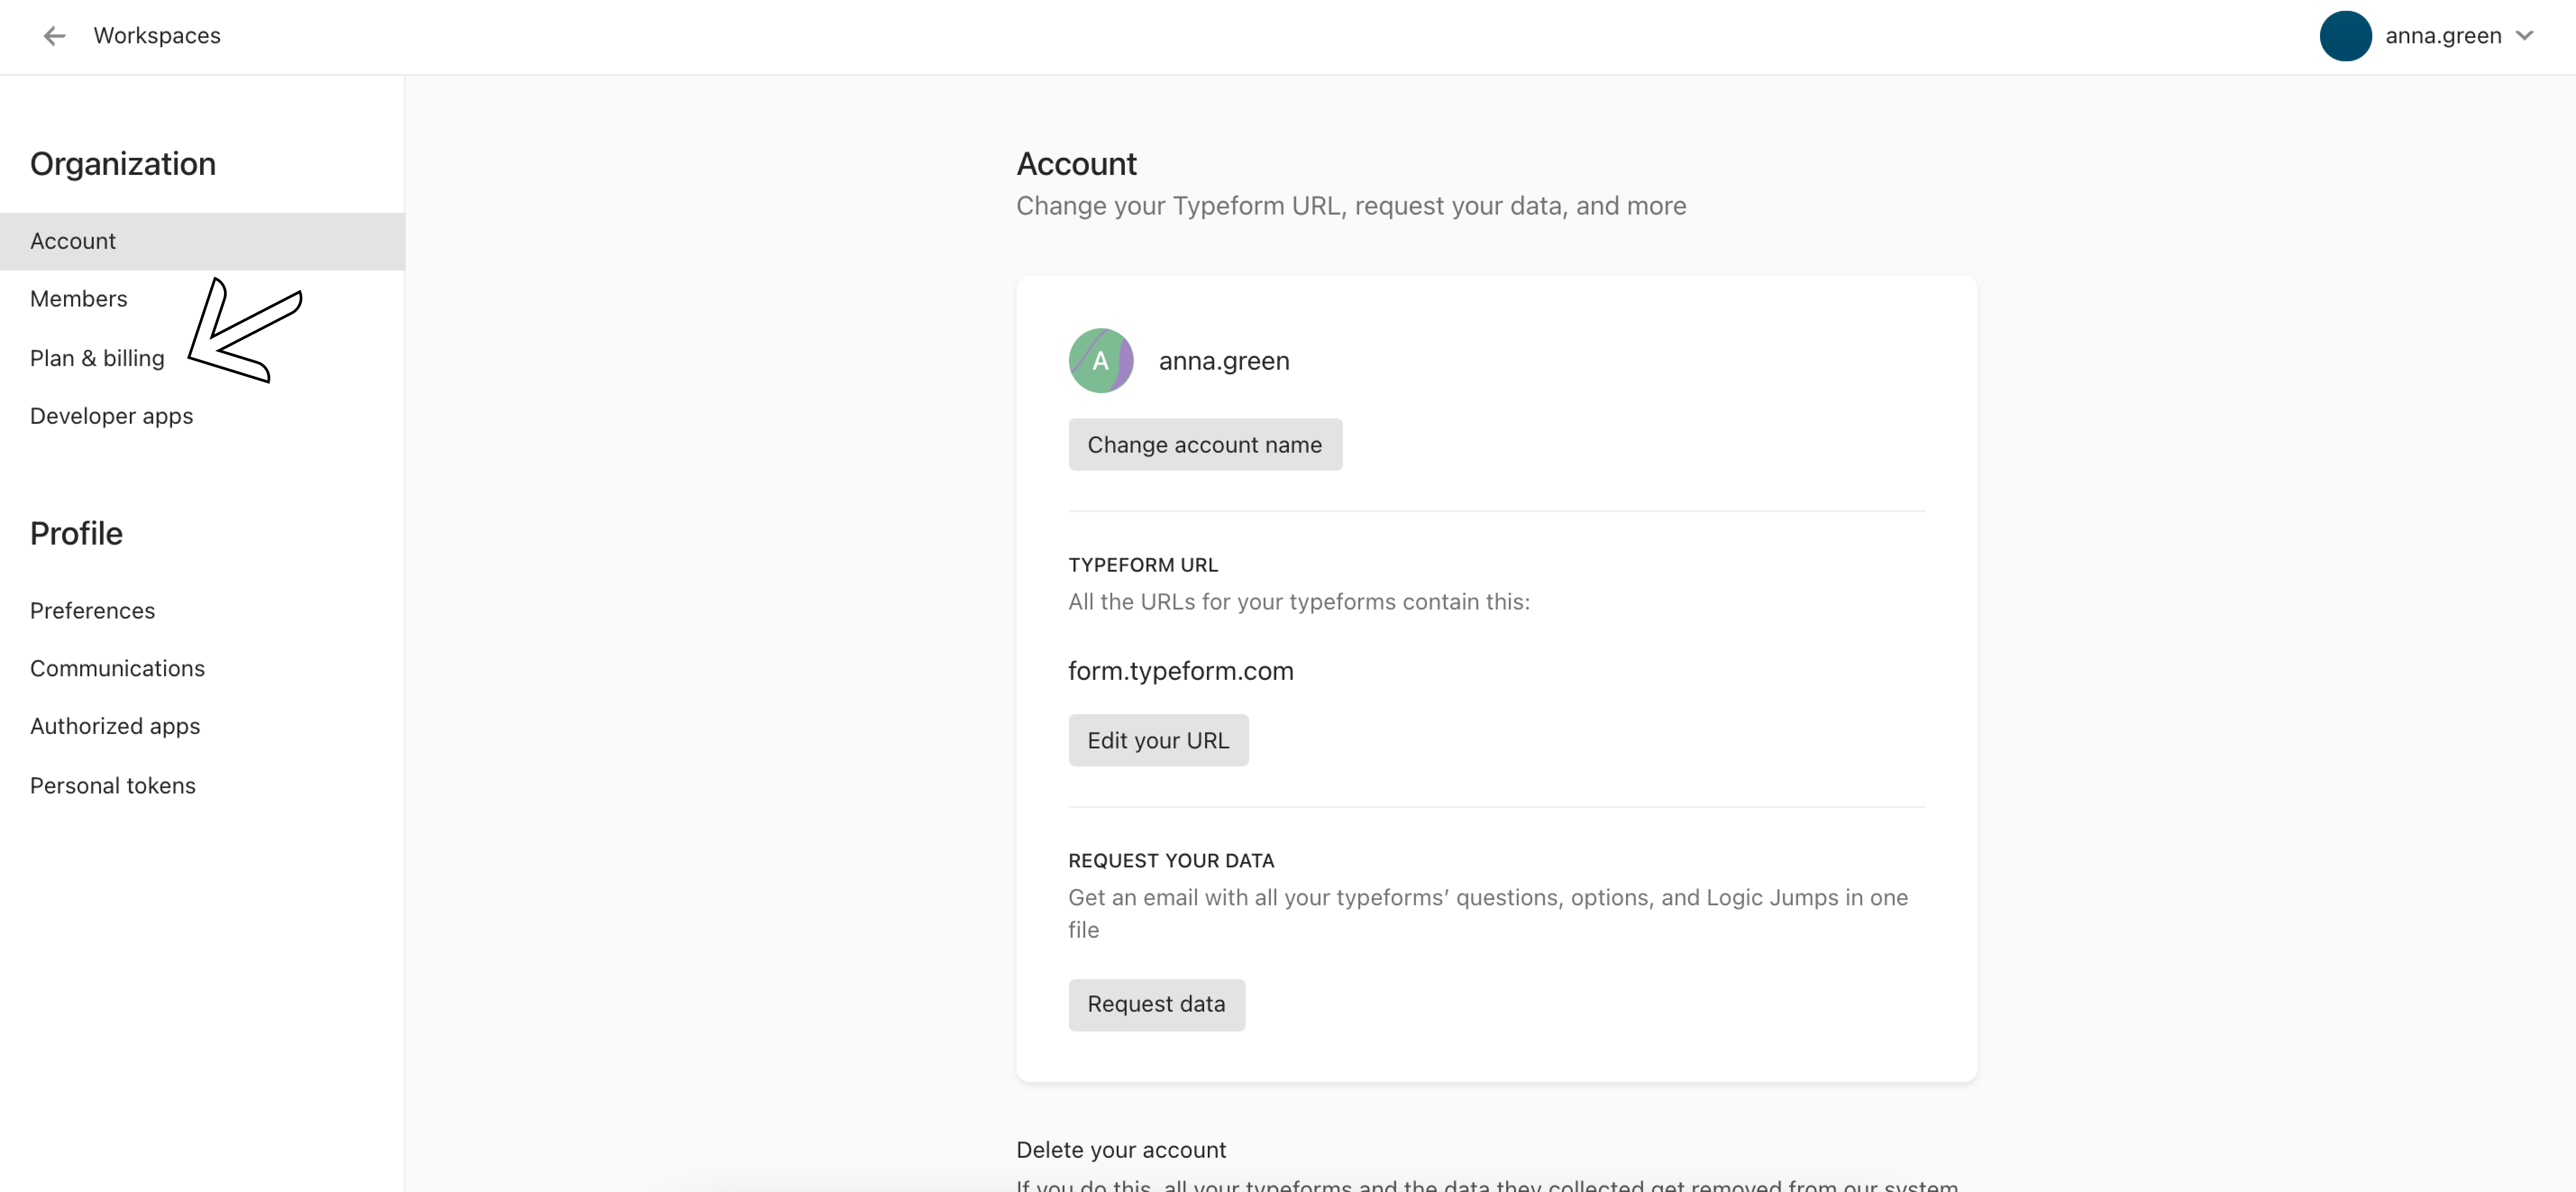Click the back arrow icon
This screenshot has width=2576, height=1192.
tap(54, 36)
